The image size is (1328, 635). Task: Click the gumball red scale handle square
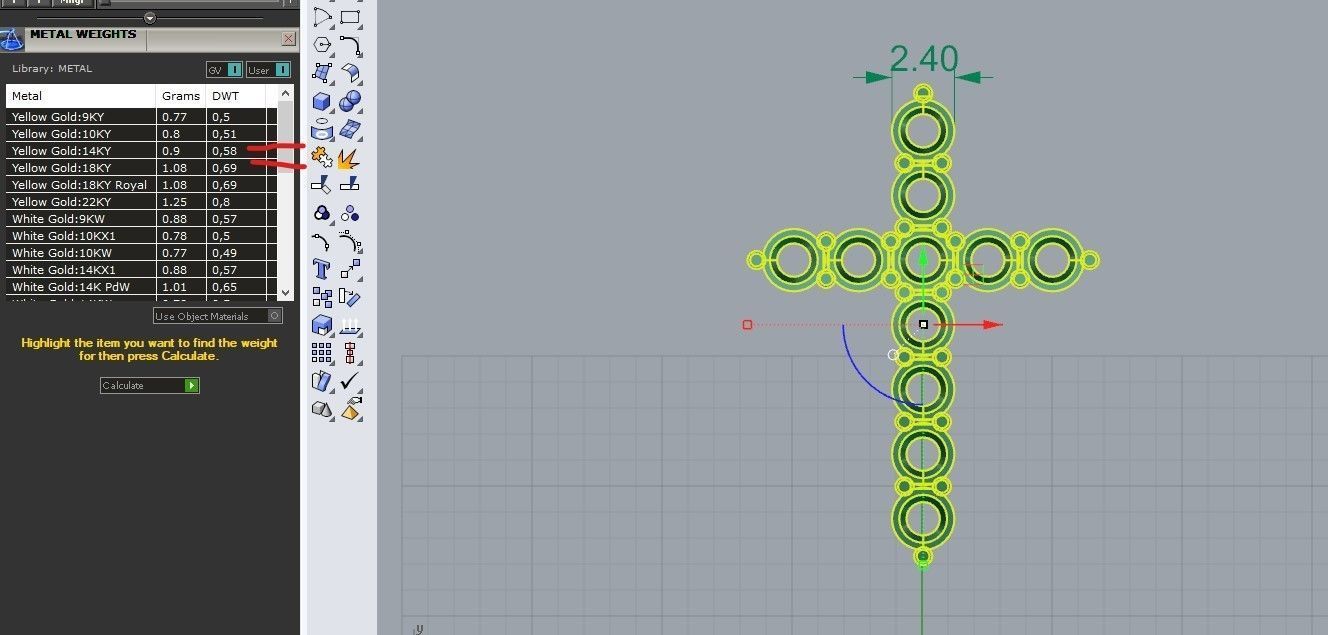(x=747, y=324)
